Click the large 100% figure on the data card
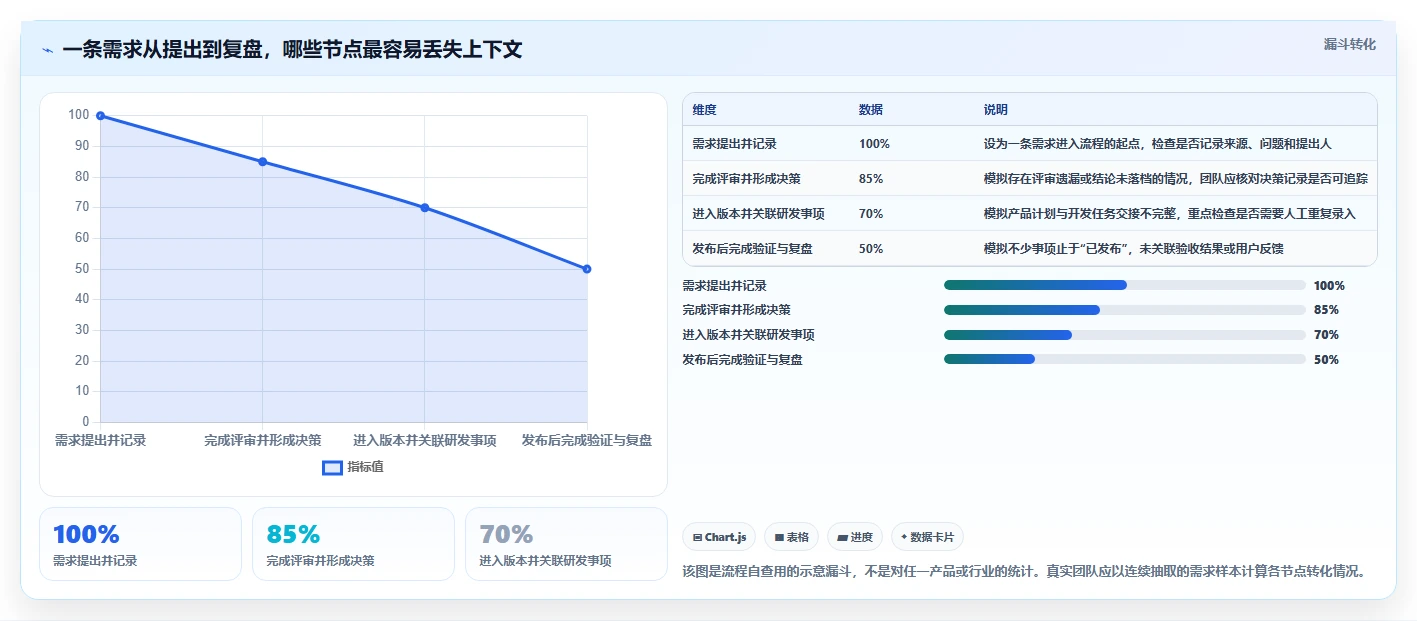 click(x=86, y=534)
